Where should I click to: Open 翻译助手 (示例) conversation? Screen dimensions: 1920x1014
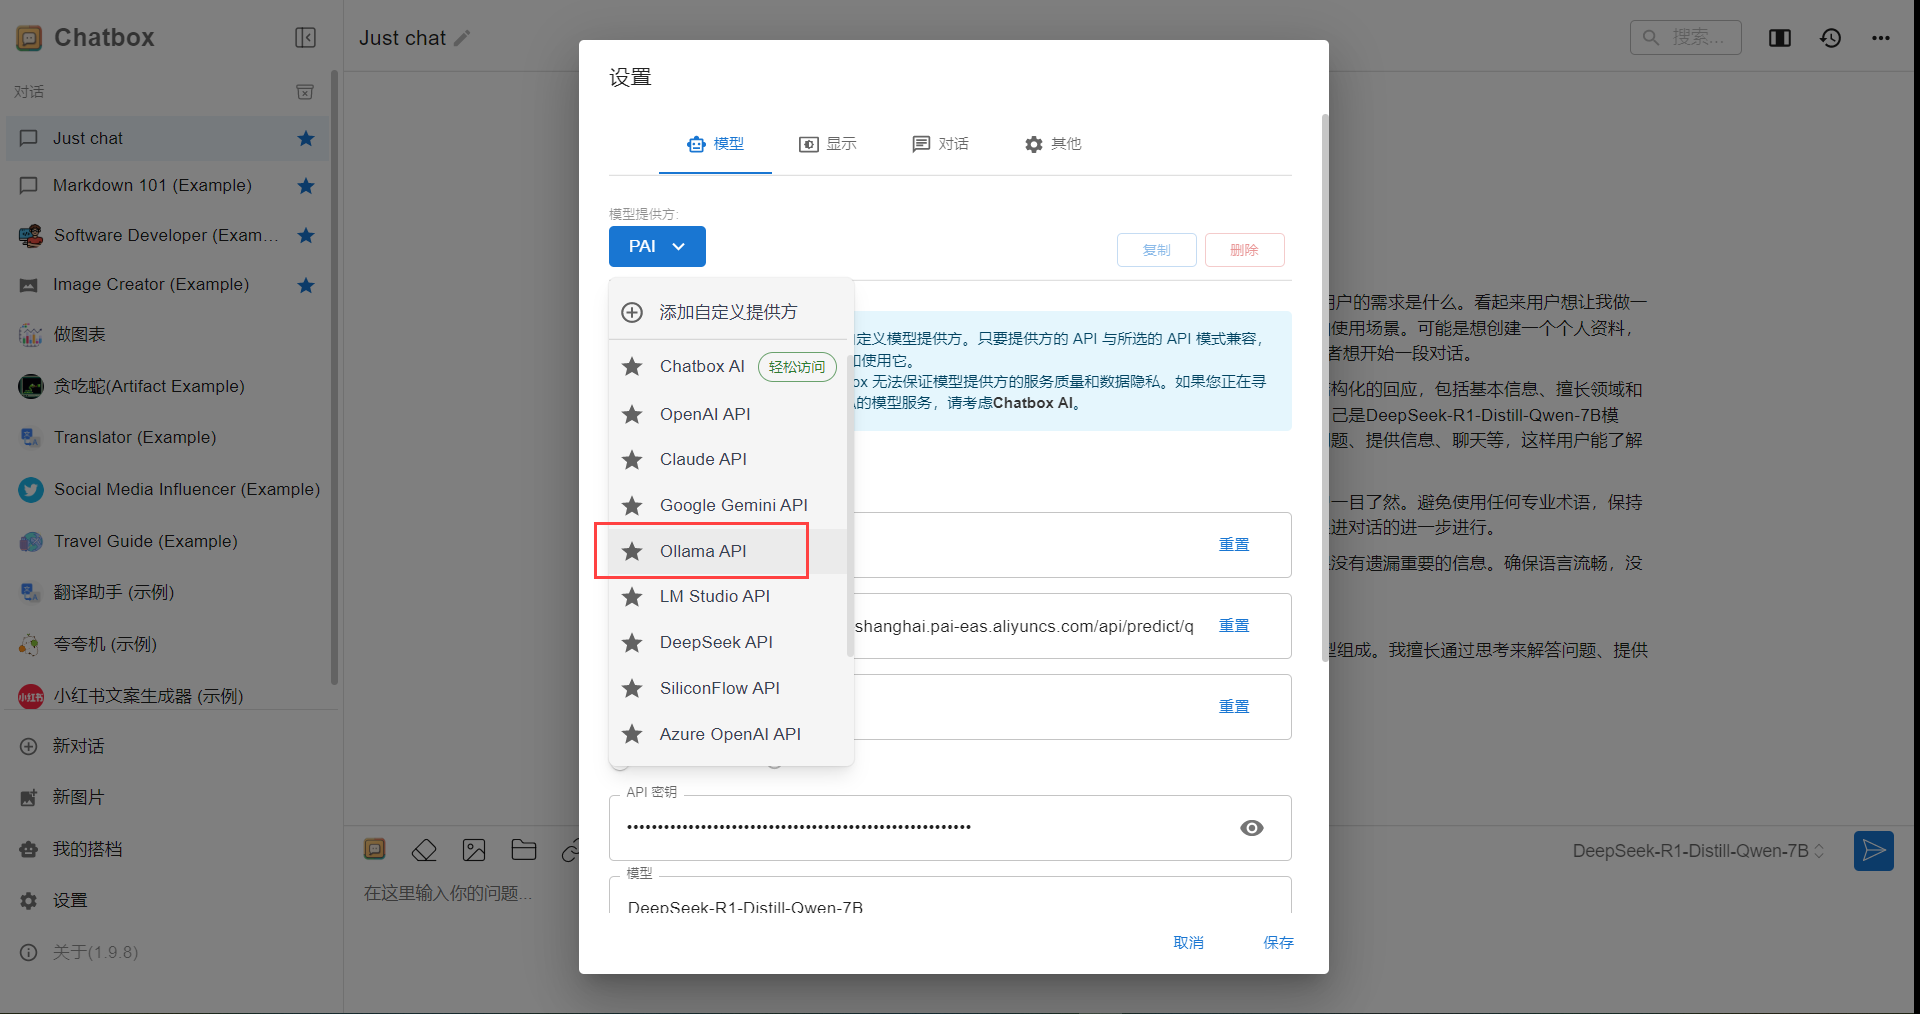click(x=166, y=592)
